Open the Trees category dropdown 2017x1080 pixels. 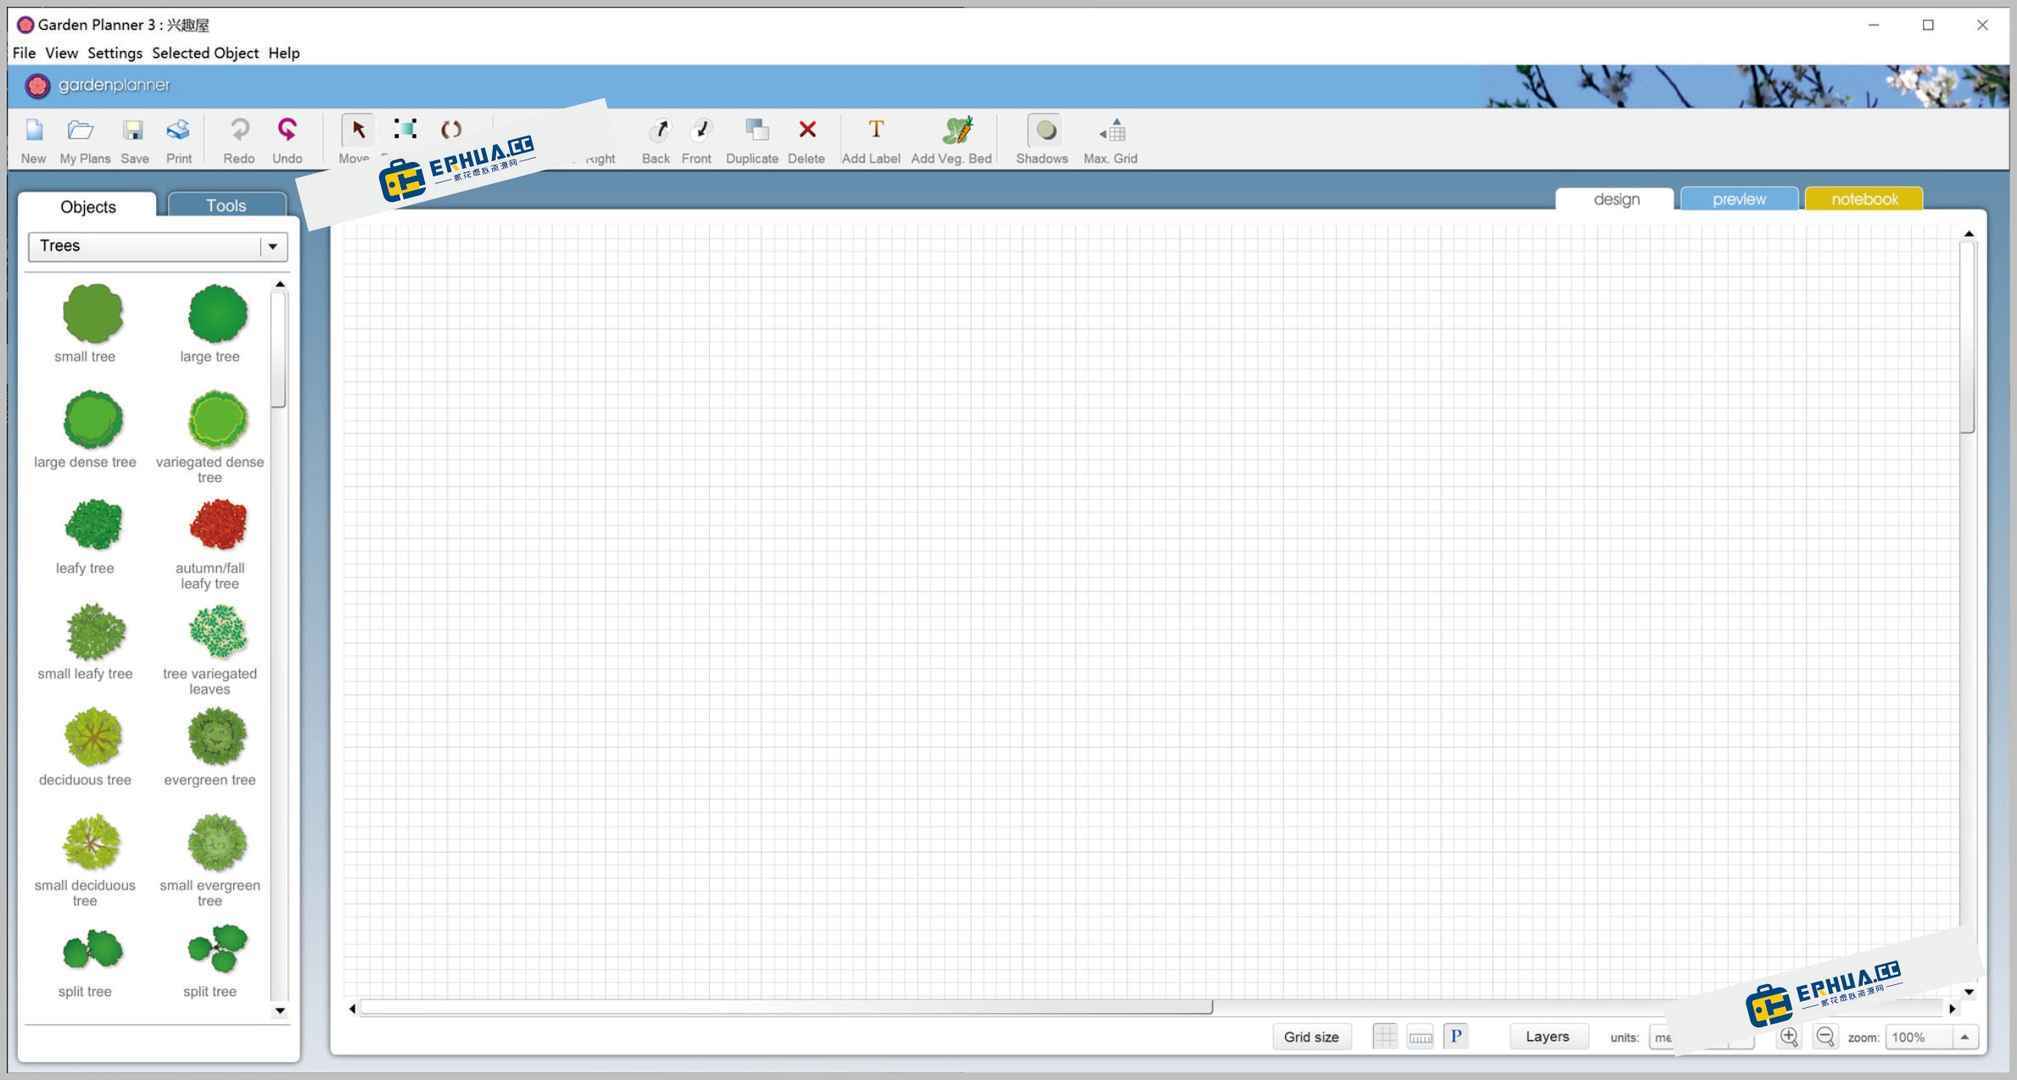click(271, 246)
